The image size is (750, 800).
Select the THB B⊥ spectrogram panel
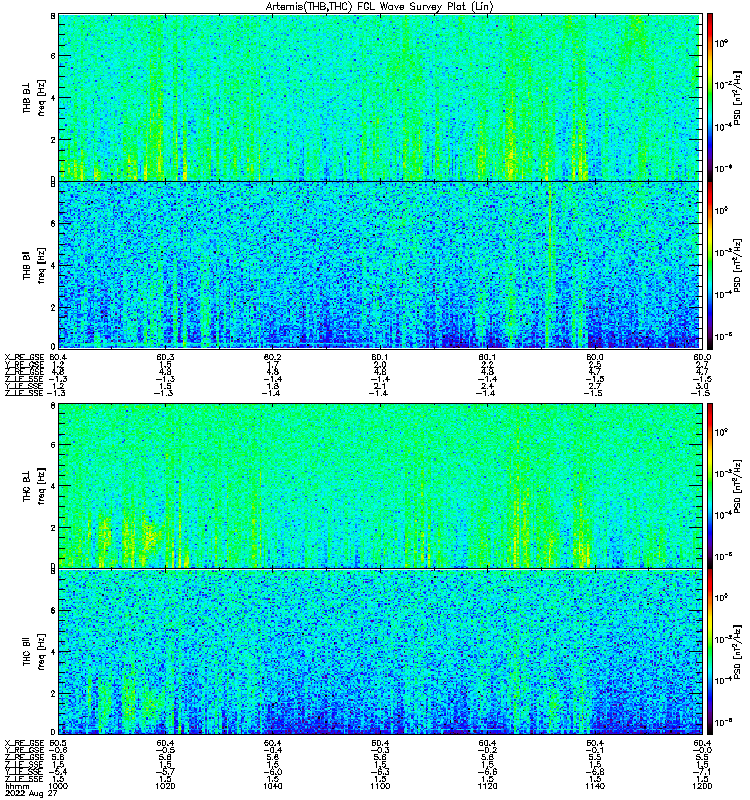(x=379, y=97)
